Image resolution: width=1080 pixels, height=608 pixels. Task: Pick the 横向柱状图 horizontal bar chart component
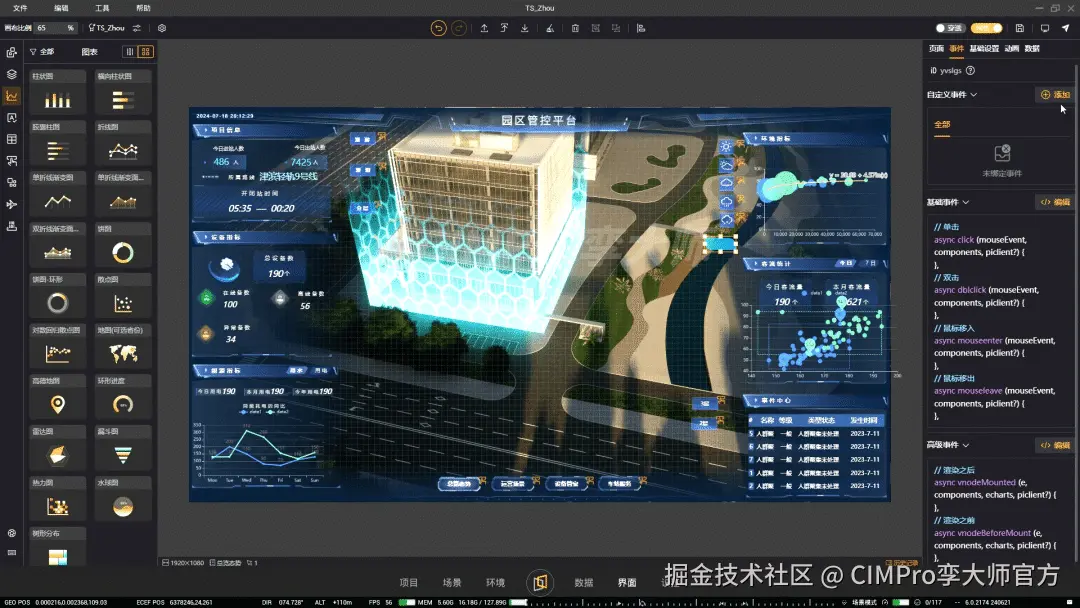pyautogui.click(x=123, y=94)
